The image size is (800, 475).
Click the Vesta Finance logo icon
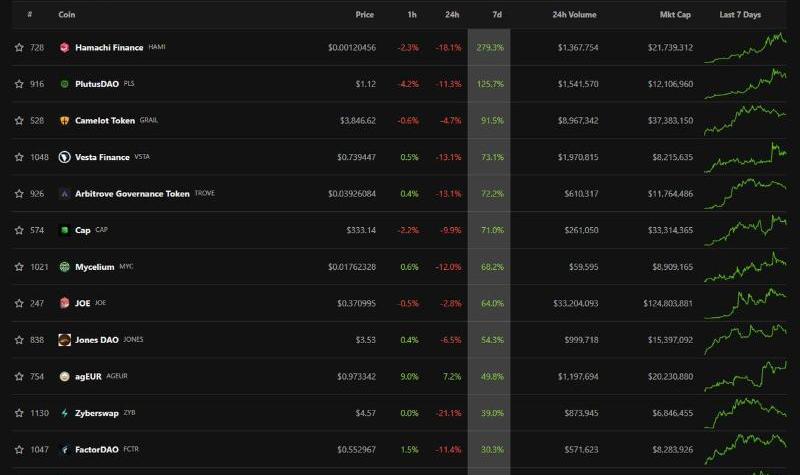point(65,157)
